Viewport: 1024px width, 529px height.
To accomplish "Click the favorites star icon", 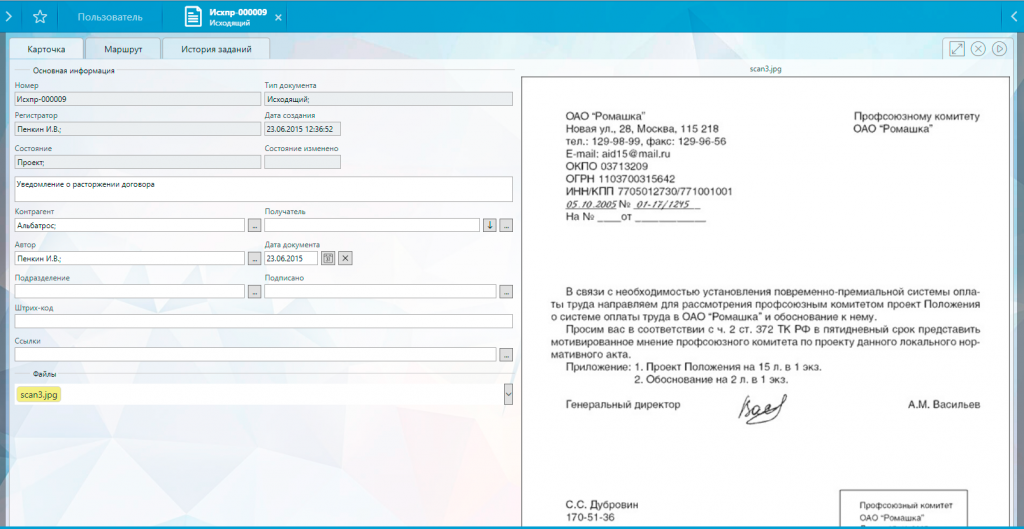I will tap(40, 17).
